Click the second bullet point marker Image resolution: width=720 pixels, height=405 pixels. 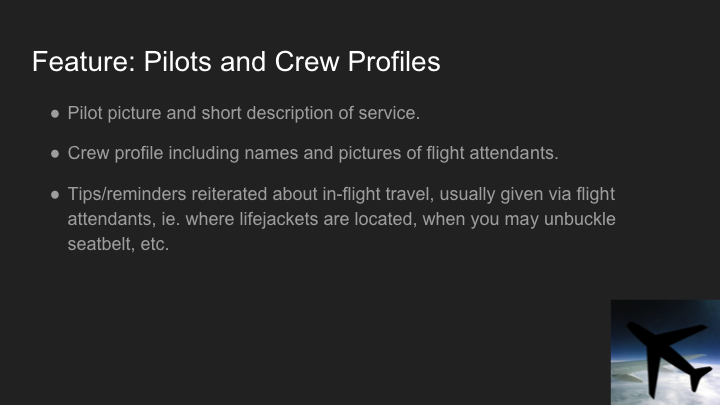point(56,155)
